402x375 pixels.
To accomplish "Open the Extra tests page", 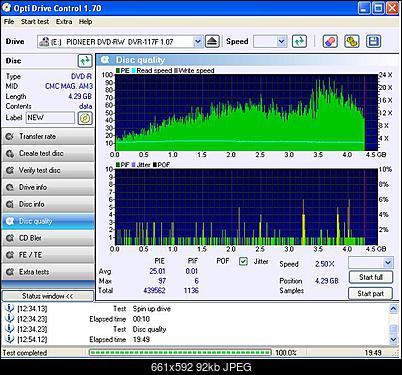I will pyautogui.click(x=48, y=272).
